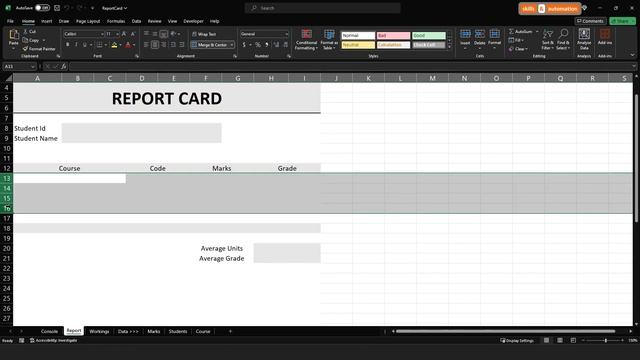Open Format as Table gallery

(329, 40)
